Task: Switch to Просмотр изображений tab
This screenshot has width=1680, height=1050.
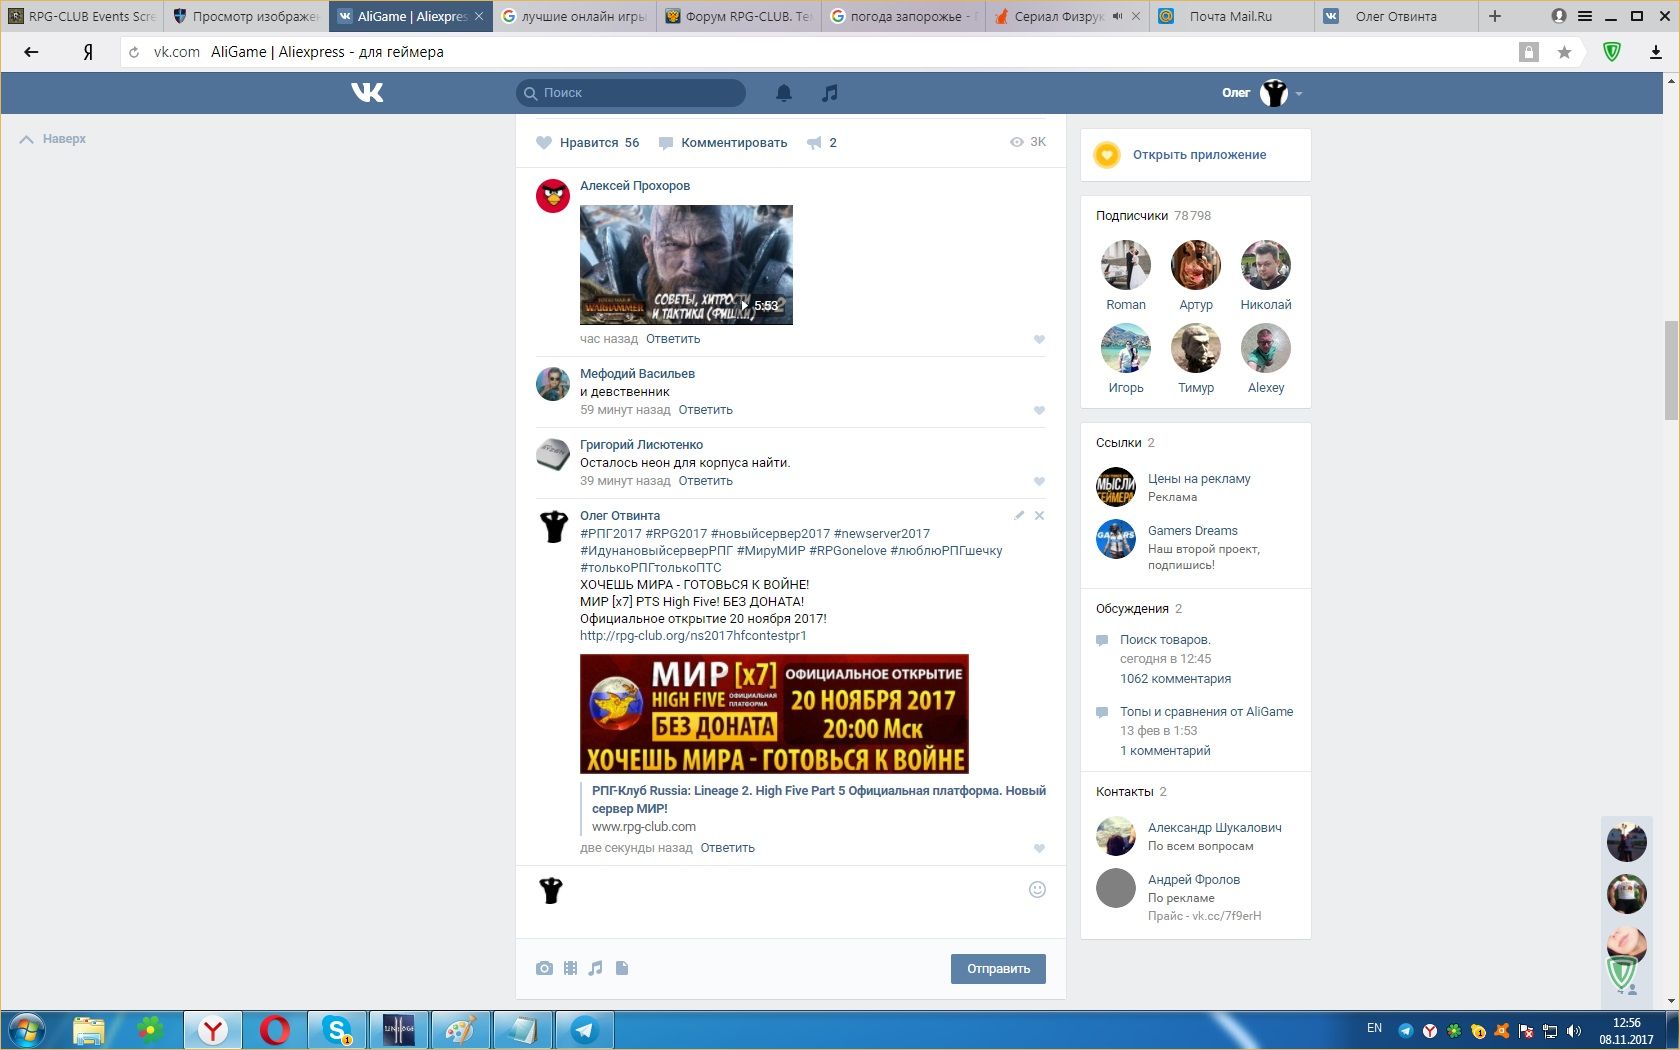Action: pyautogui.click(x=246, y=16)
